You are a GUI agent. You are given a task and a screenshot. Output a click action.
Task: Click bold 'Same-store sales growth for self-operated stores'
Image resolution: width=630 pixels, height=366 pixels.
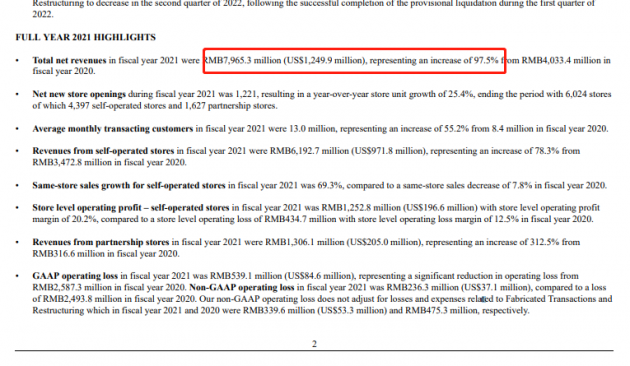coord(129,185)
